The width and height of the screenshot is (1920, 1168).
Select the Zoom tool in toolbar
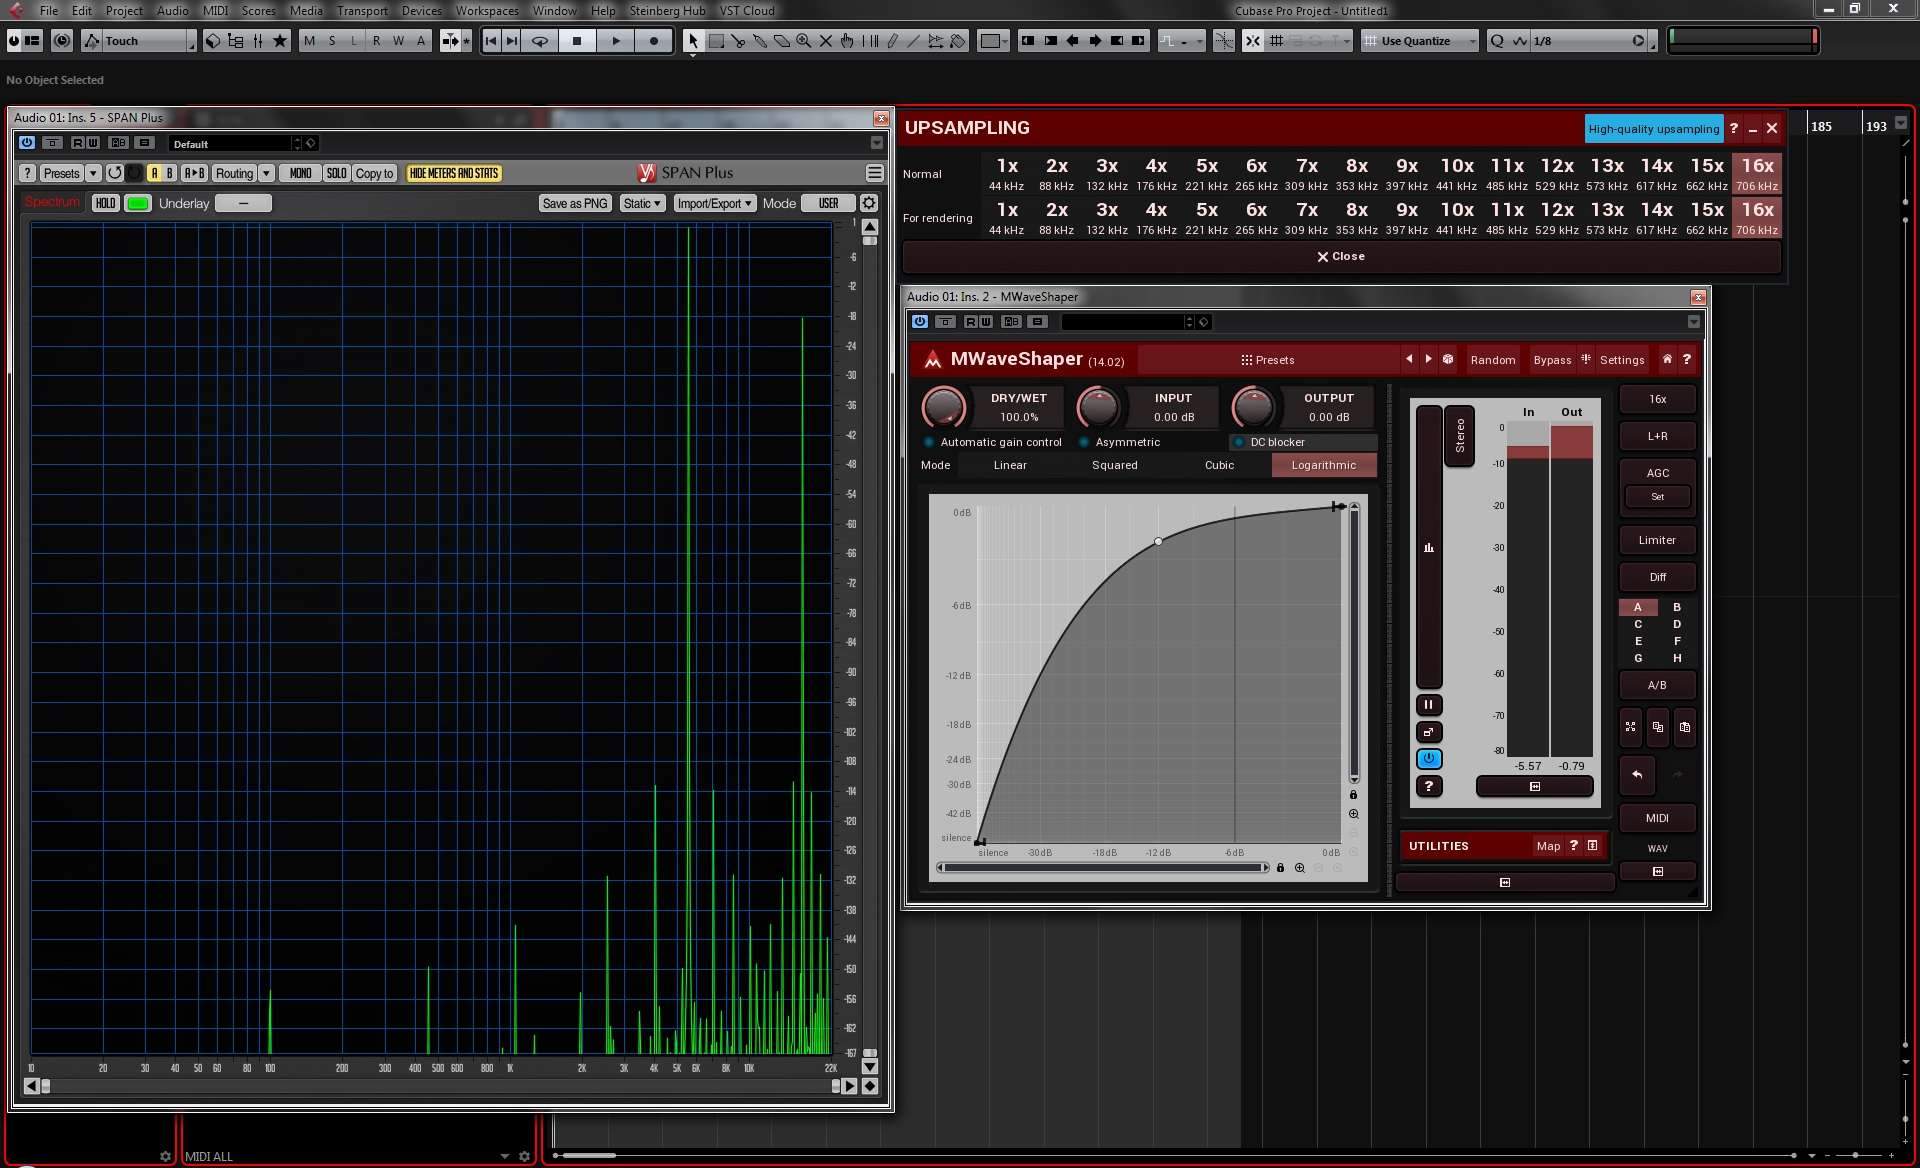(803, 41)
